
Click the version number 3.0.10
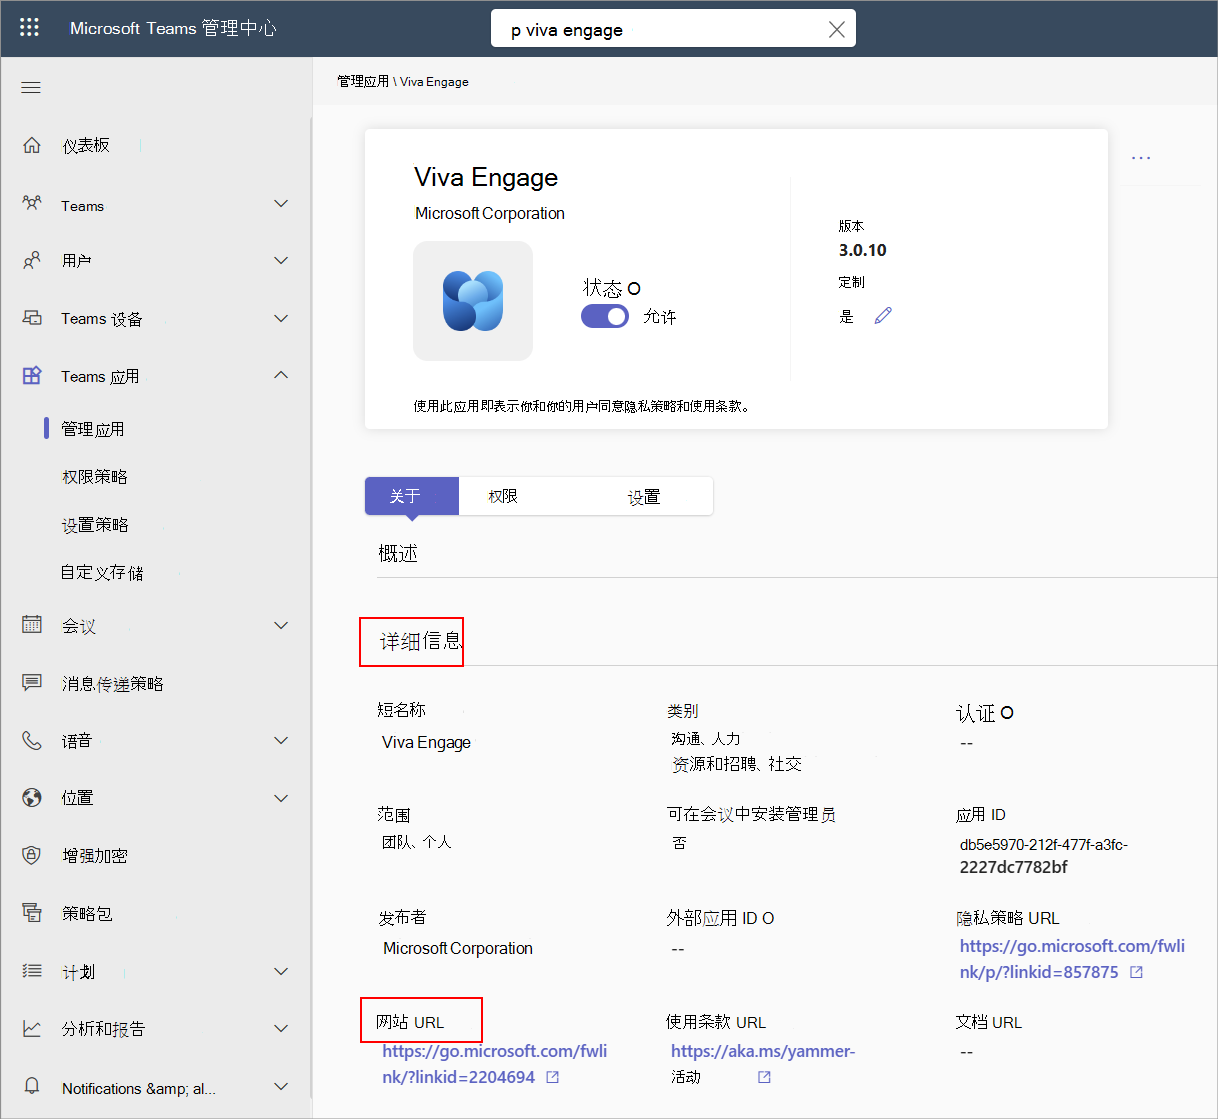click(x=862, y=250)
